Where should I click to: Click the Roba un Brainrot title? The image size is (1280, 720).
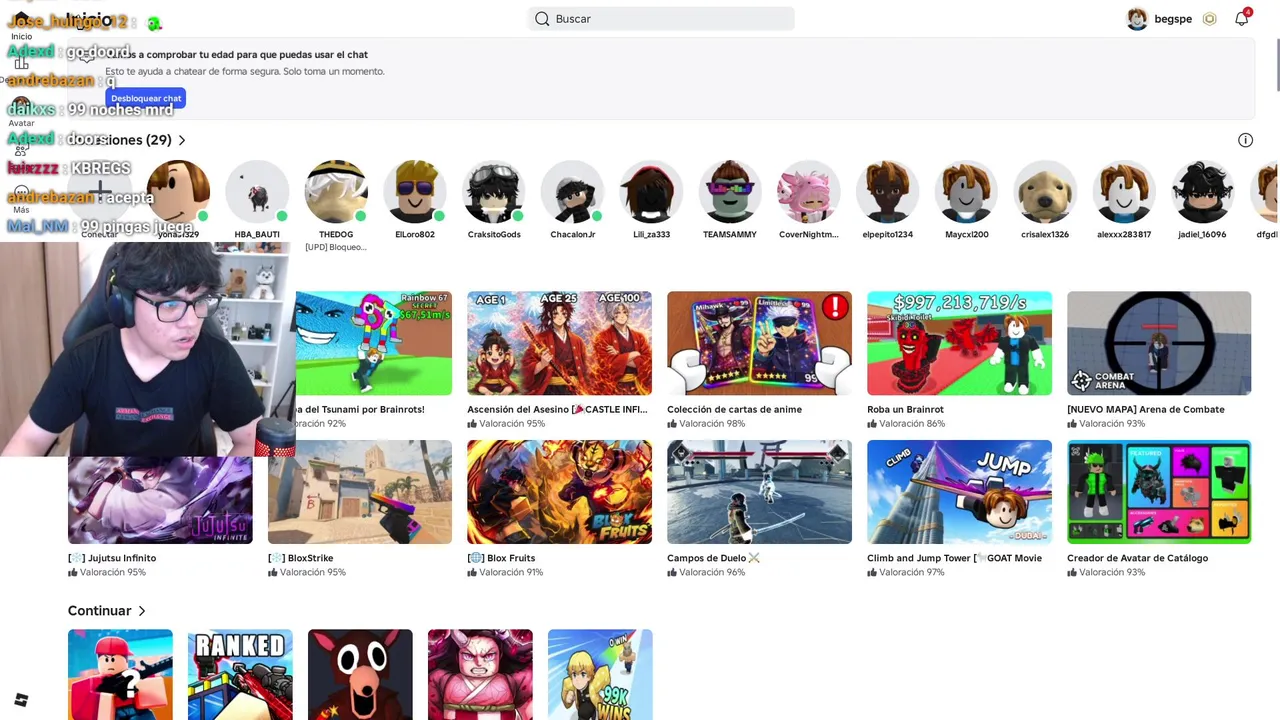(x=905, y=409)
